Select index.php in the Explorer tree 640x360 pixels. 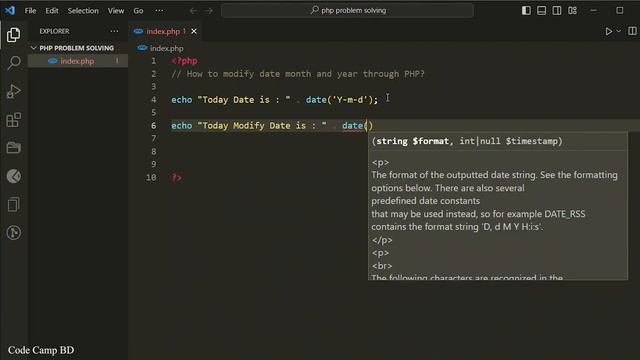(x=78, y=61)
